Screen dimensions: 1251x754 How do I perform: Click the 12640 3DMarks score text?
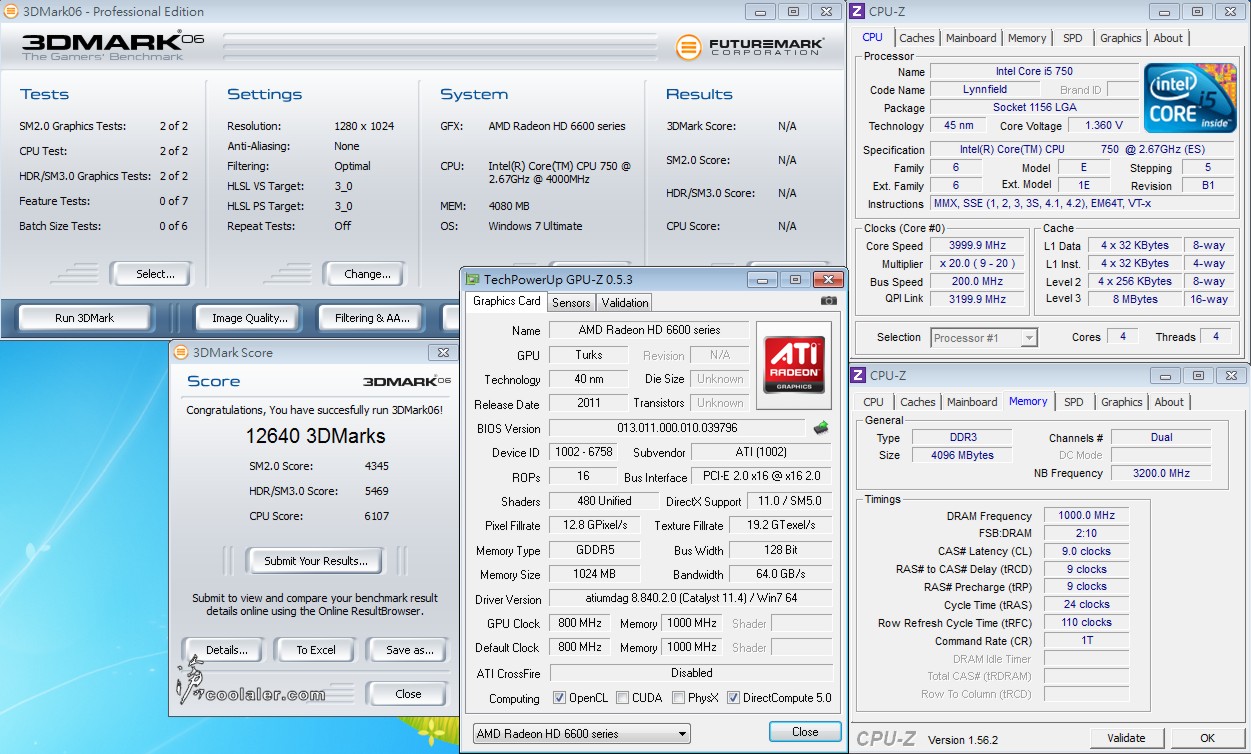[316, 436]
